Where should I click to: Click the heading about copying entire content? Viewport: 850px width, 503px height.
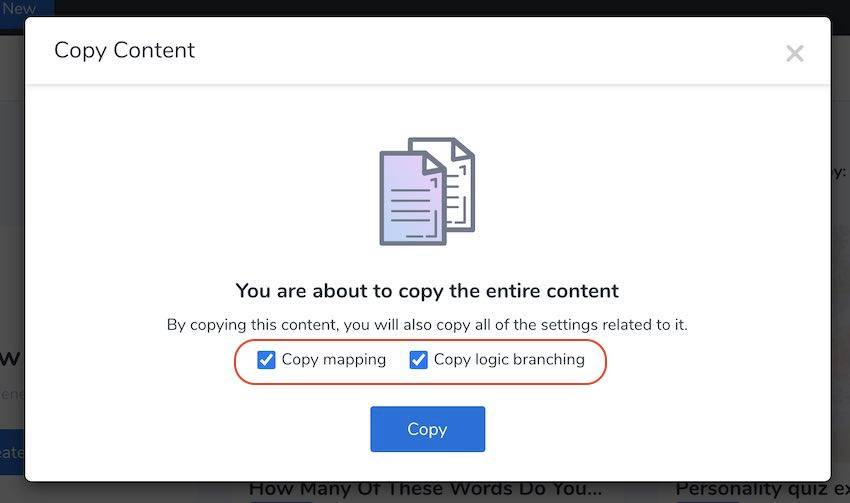coord(427,291)
